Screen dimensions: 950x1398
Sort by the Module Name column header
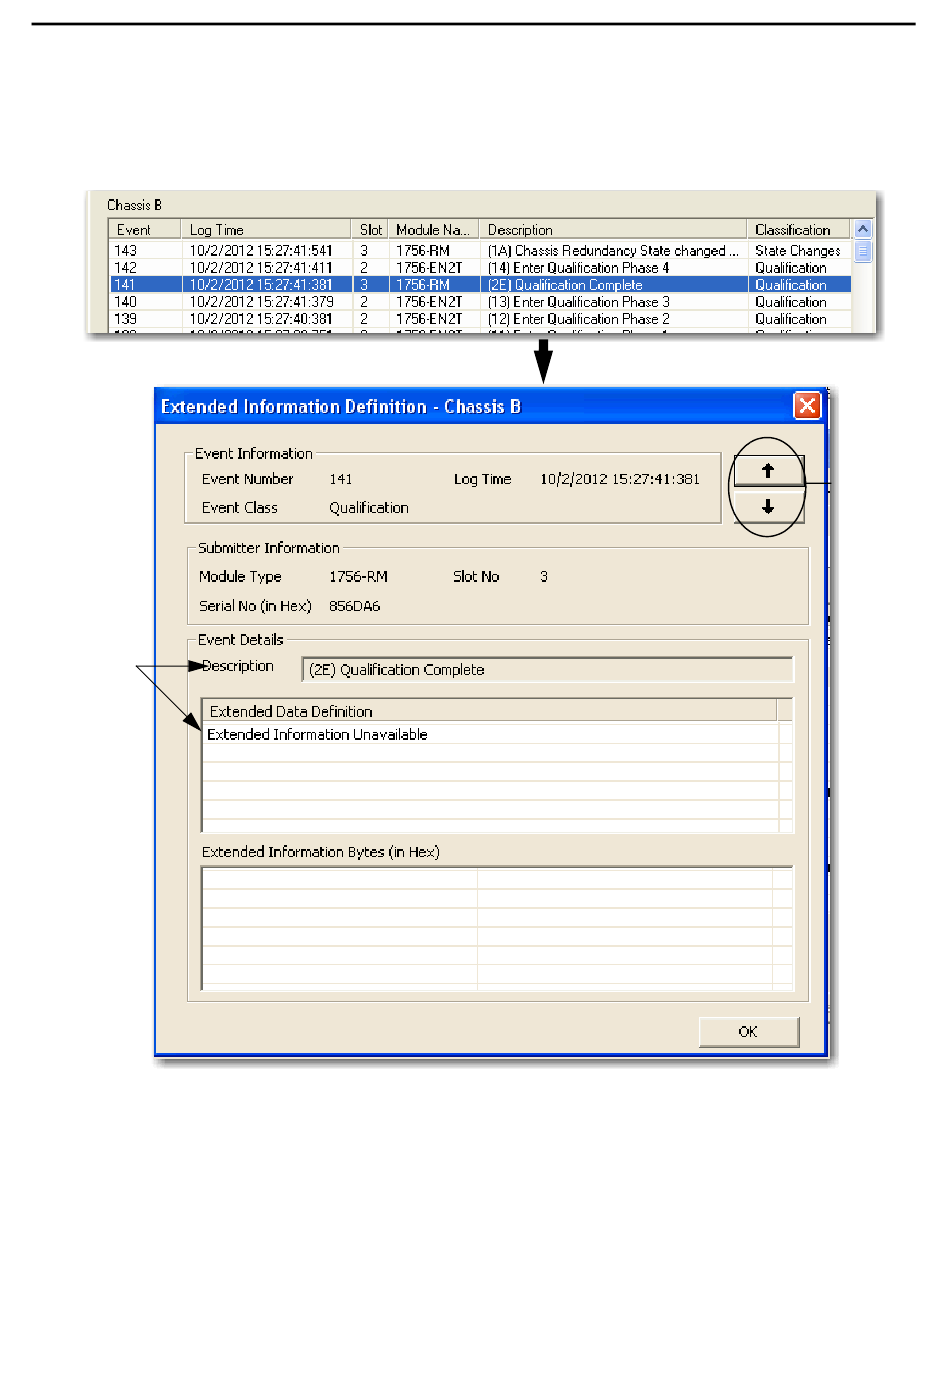433,230
